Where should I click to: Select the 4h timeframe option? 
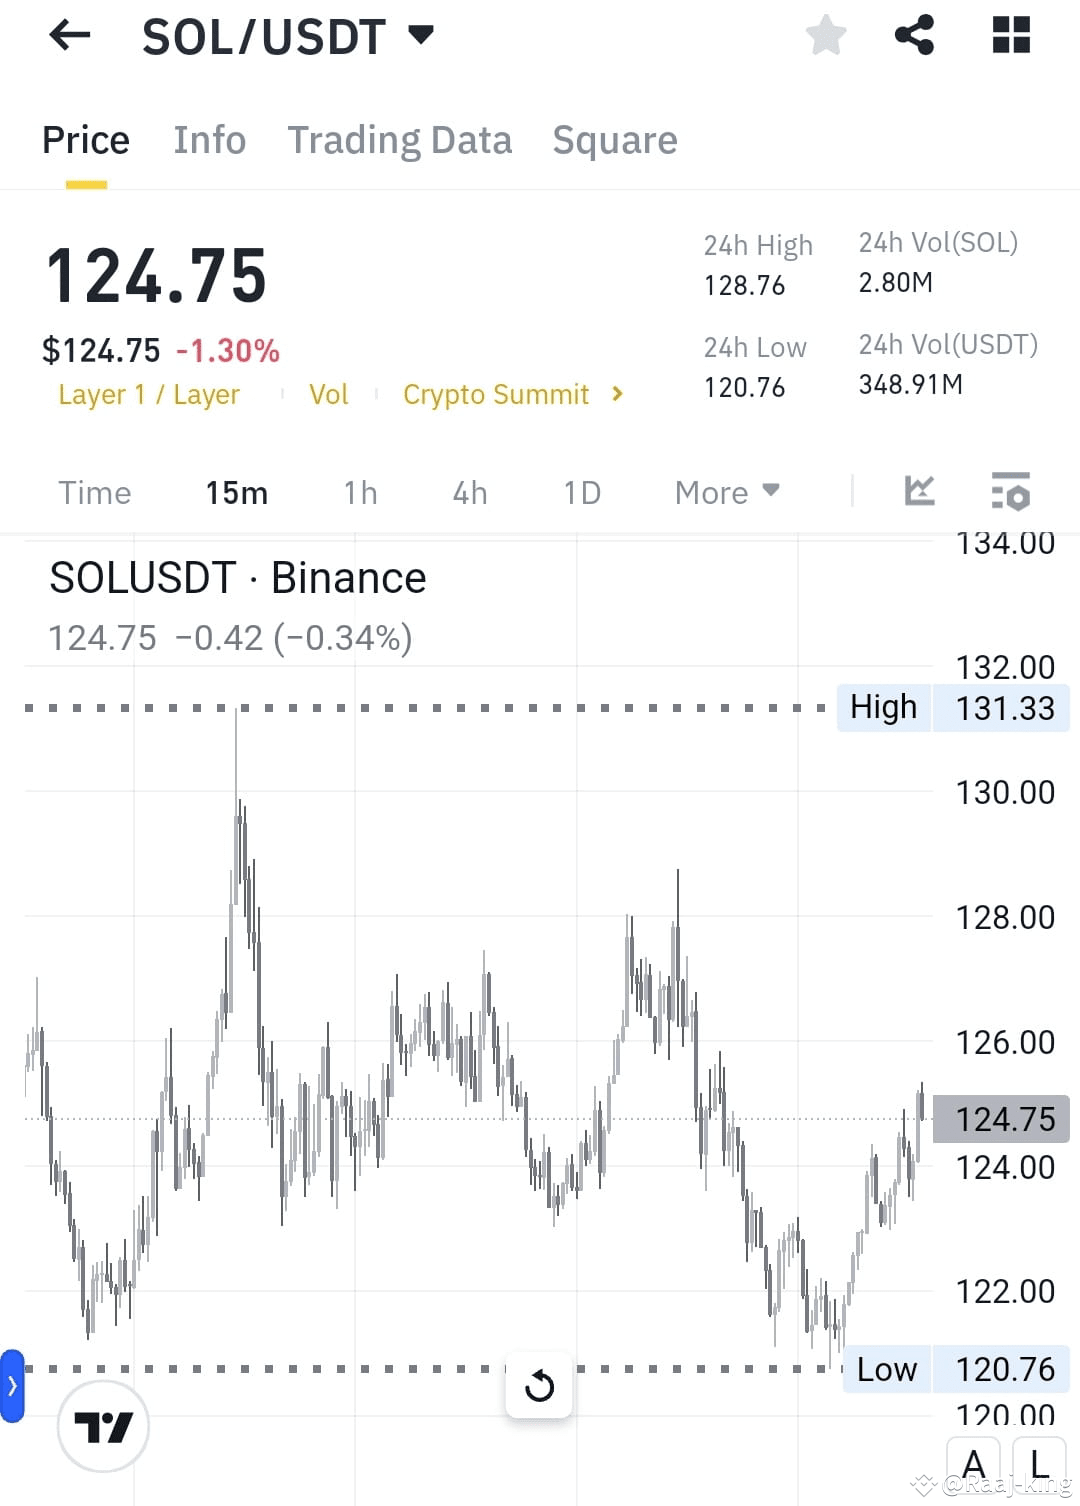point(468,492)
